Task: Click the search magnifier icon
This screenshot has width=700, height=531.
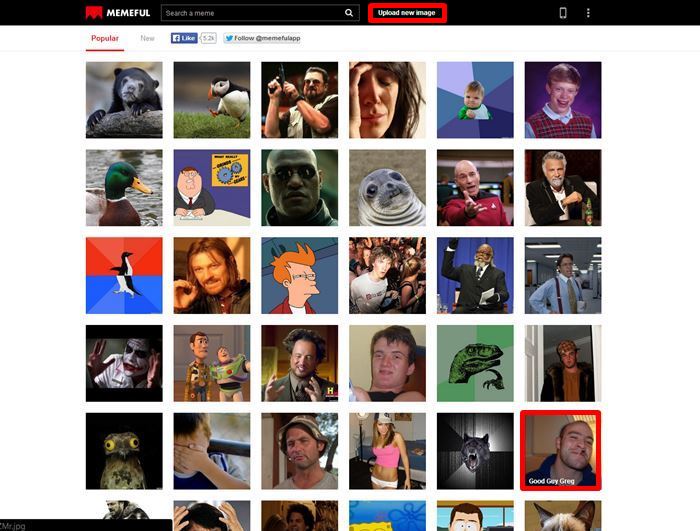Action: point(349,13)
